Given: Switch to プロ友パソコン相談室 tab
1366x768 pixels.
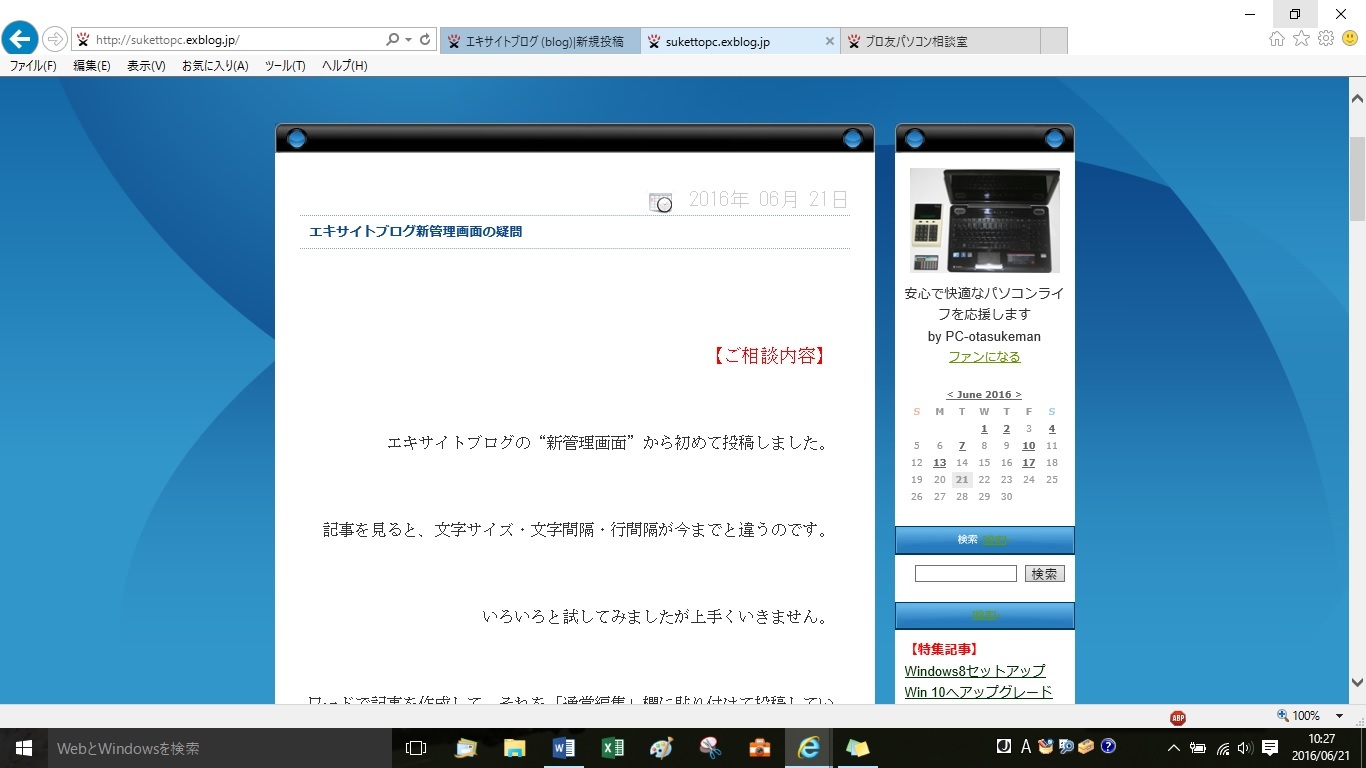Looking at the screenshot, I should tap(940, 41).
